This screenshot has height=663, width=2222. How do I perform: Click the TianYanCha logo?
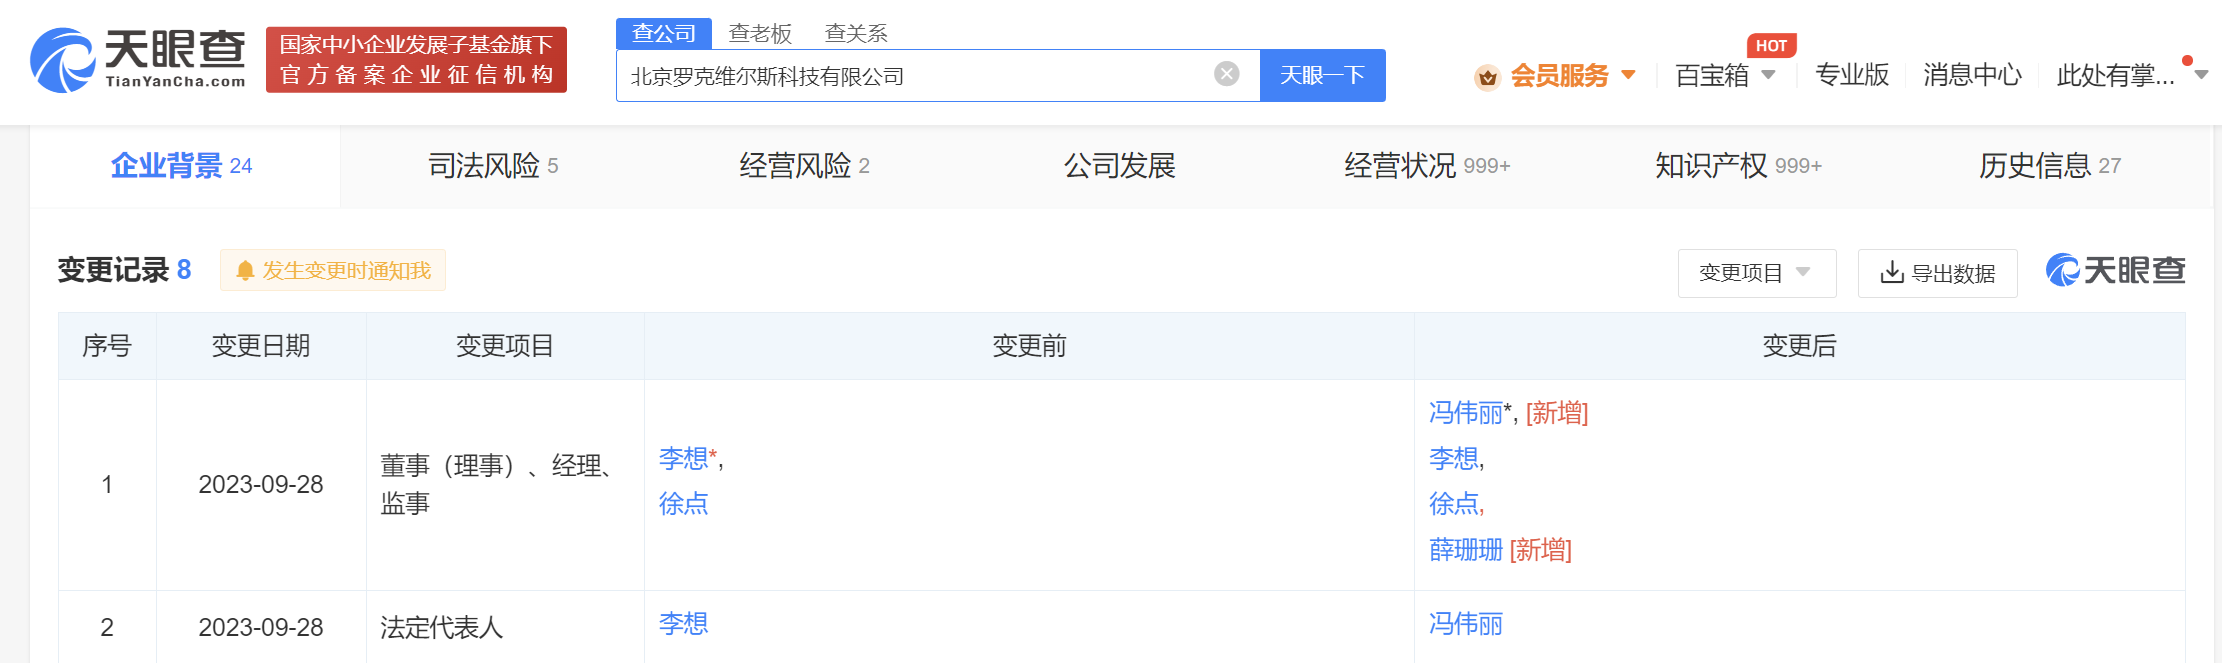[138, 60]
